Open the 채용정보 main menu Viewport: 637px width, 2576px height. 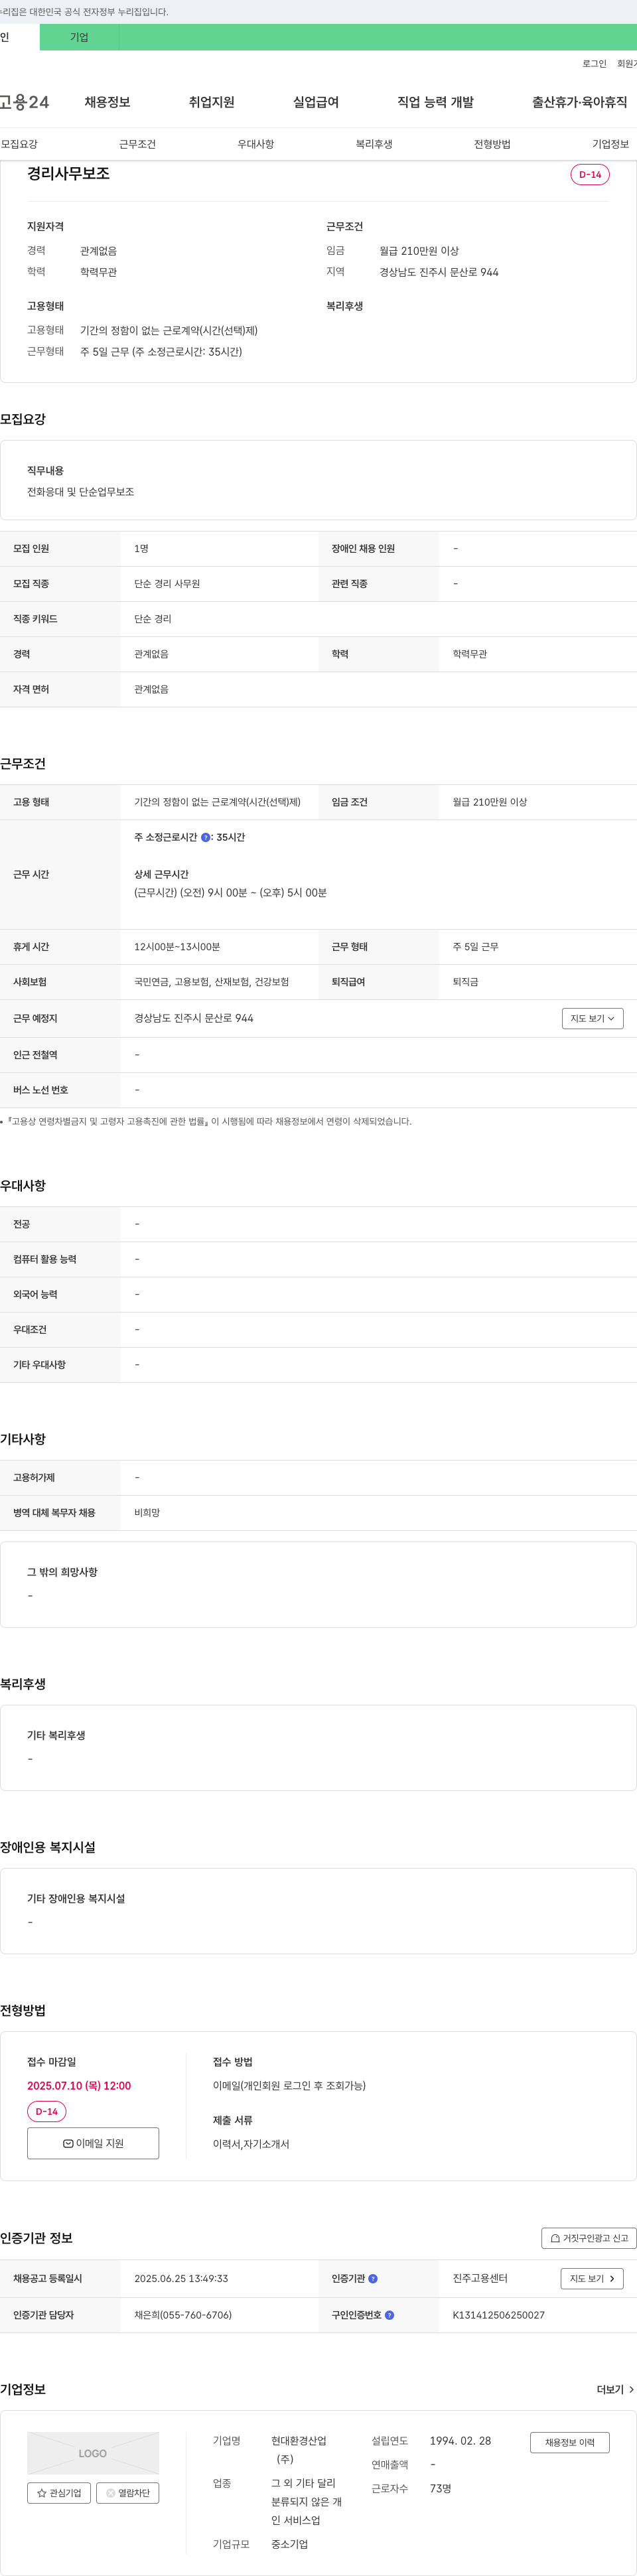pos(107,102)
